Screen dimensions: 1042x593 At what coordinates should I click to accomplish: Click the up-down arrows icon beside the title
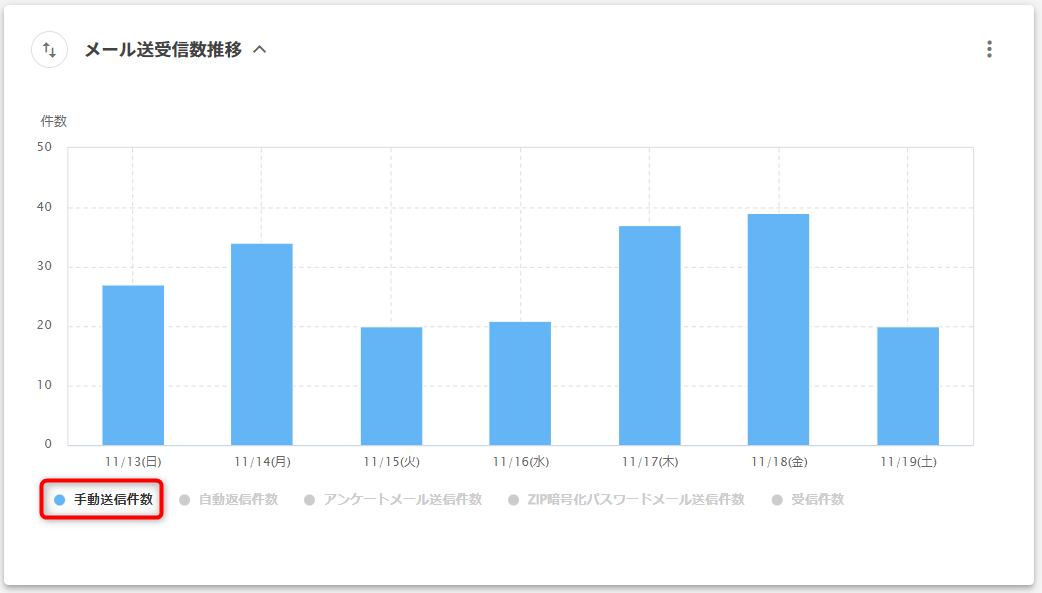tap(49, 49)
